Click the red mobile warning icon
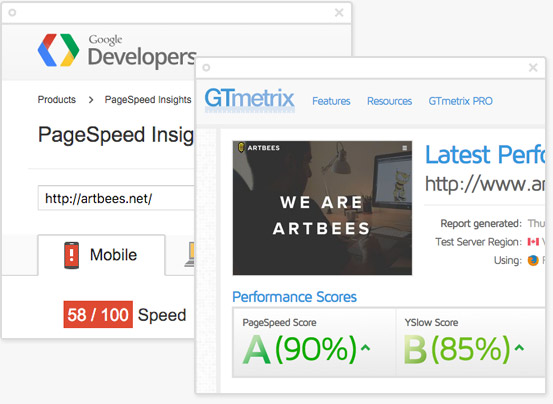 71,255
